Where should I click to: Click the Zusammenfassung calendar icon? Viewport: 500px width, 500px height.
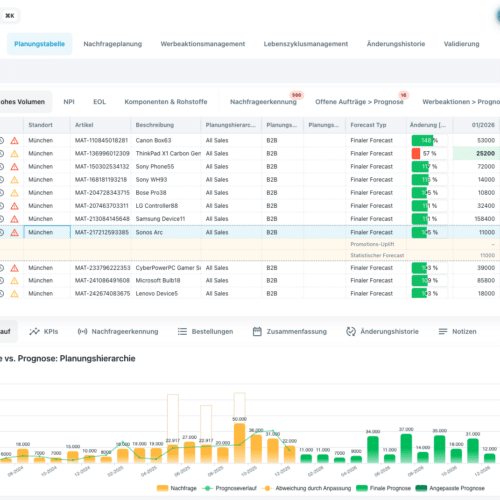257,331
